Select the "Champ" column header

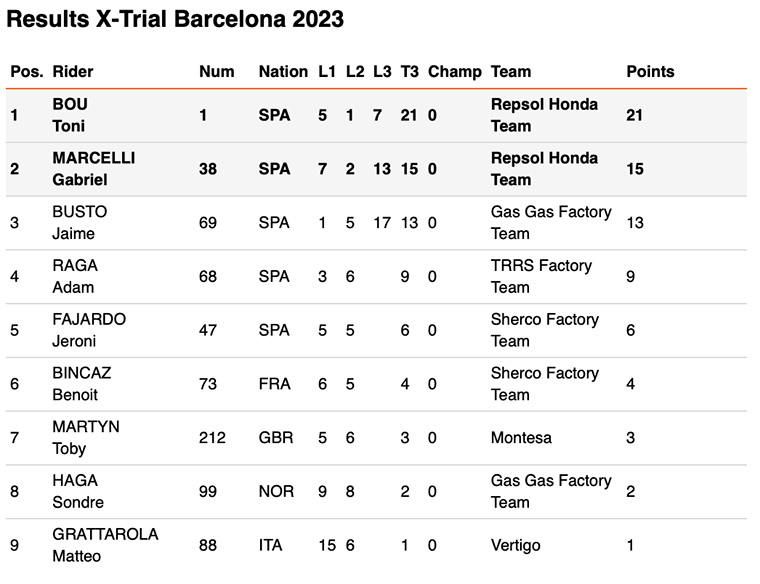pyautogui.click(x=454, y=72)
